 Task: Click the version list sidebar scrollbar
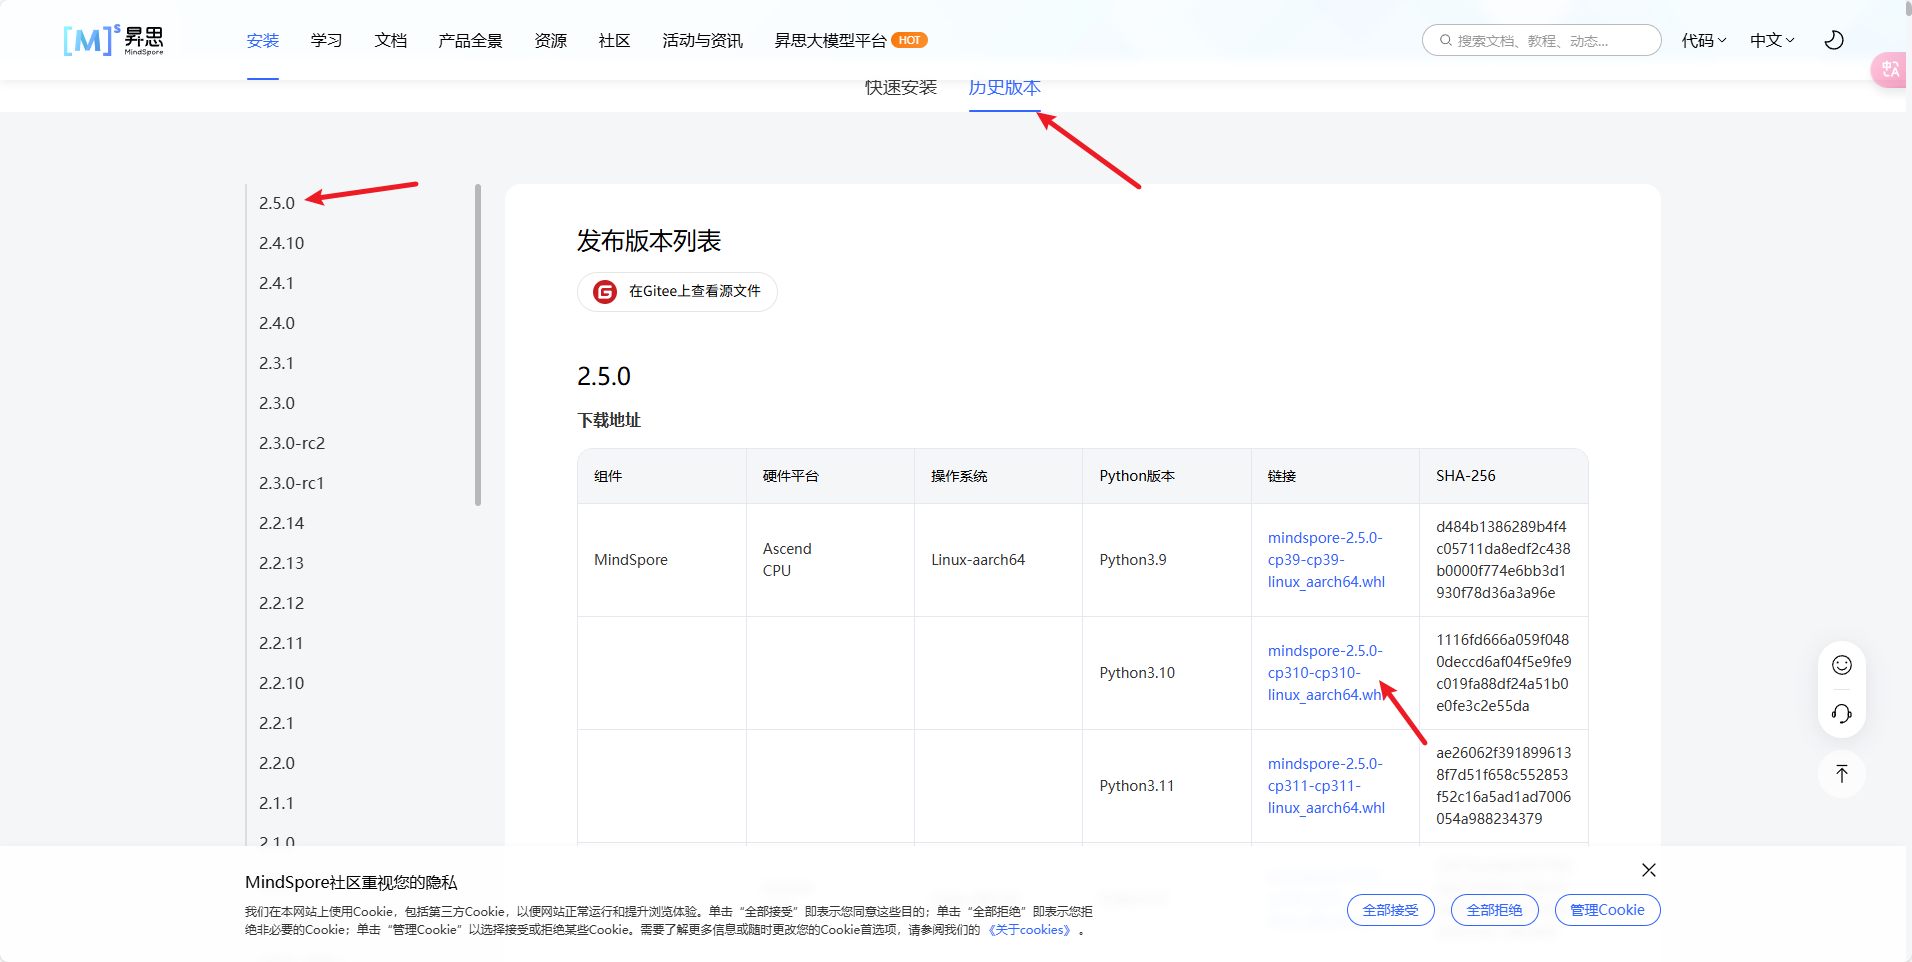click(x=478, y=345)
